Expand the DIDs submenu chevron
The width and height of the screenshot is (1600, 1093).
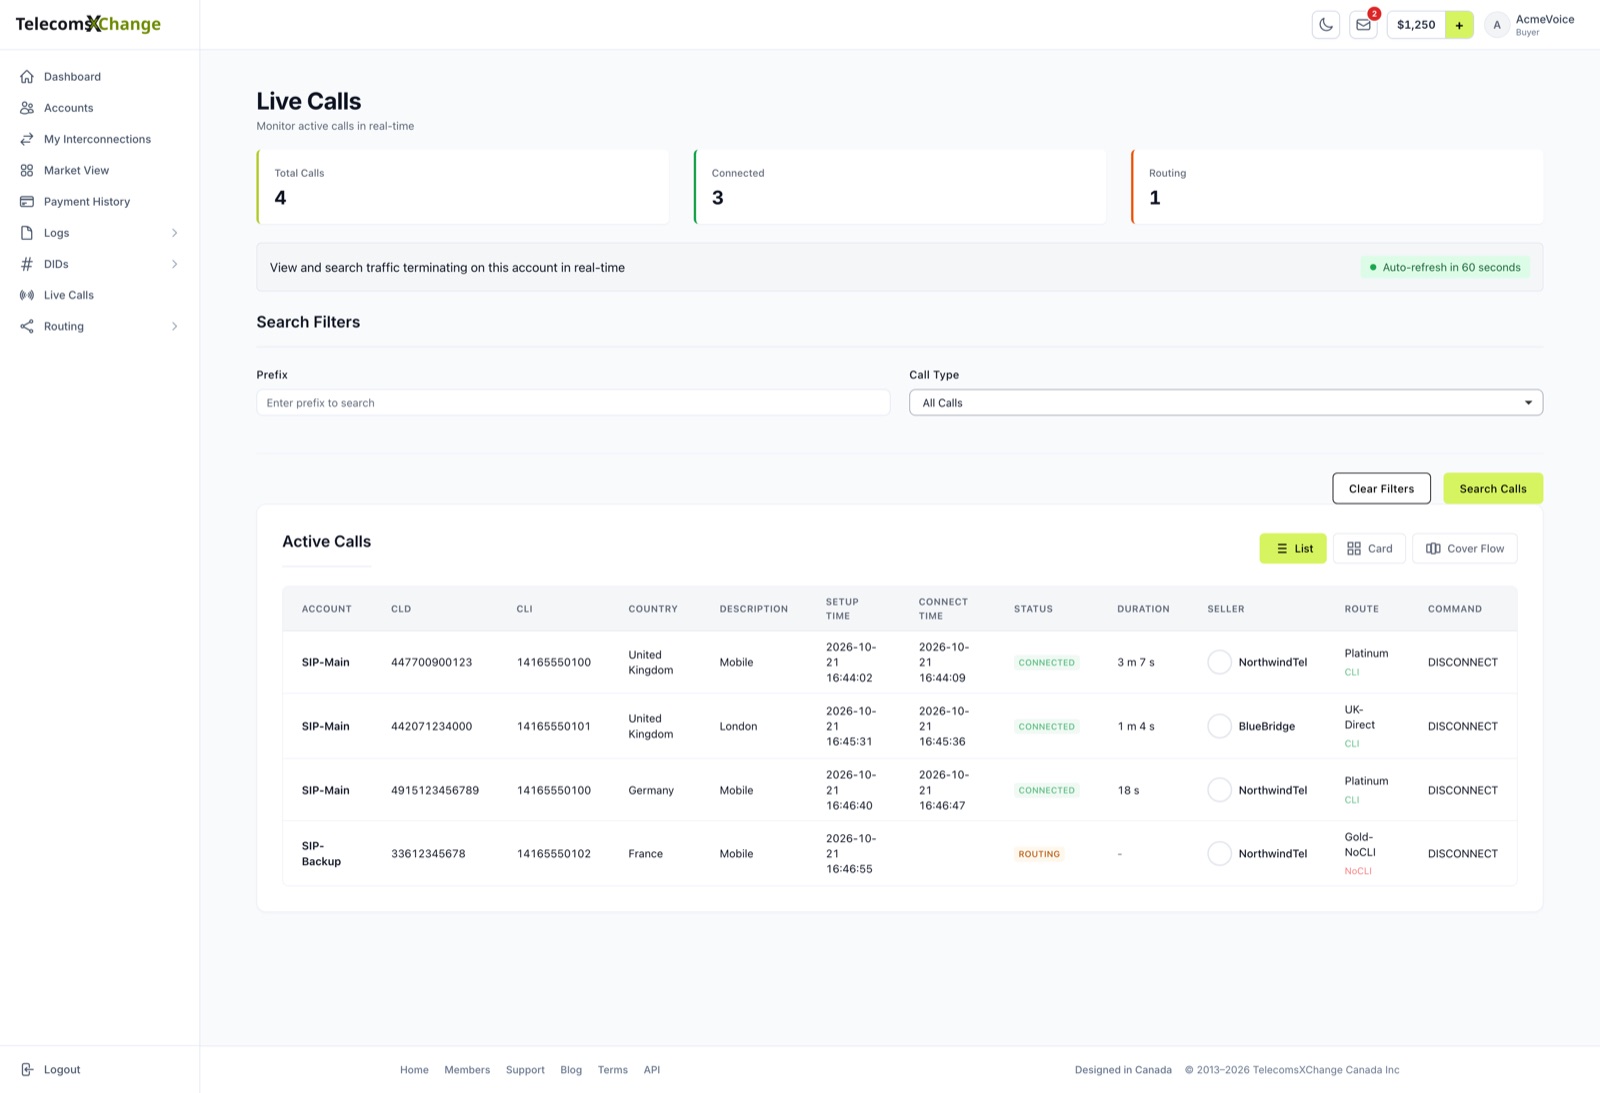coord(174,264)
